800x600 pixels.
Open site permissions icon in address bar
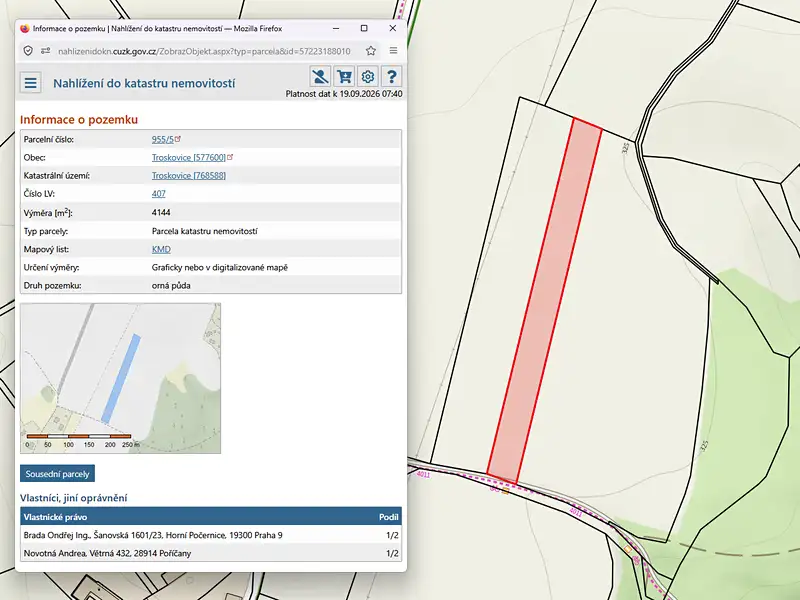45,51
